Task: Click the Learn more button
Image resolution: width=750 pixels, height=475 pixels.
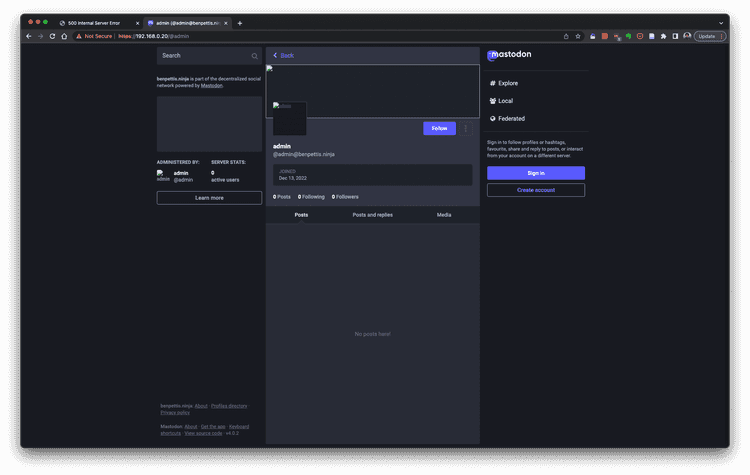Action: tap(209, 198)
